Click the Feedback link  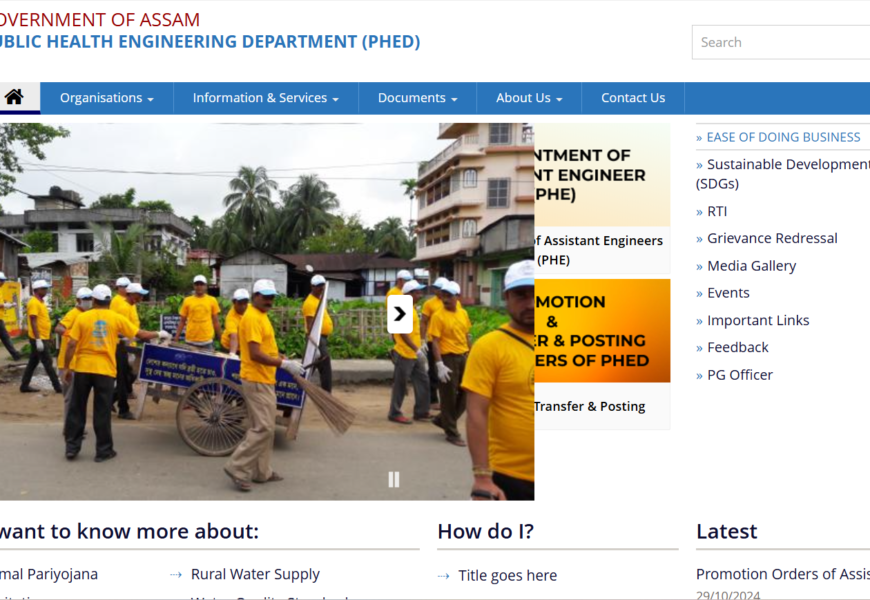click(737, 347)
